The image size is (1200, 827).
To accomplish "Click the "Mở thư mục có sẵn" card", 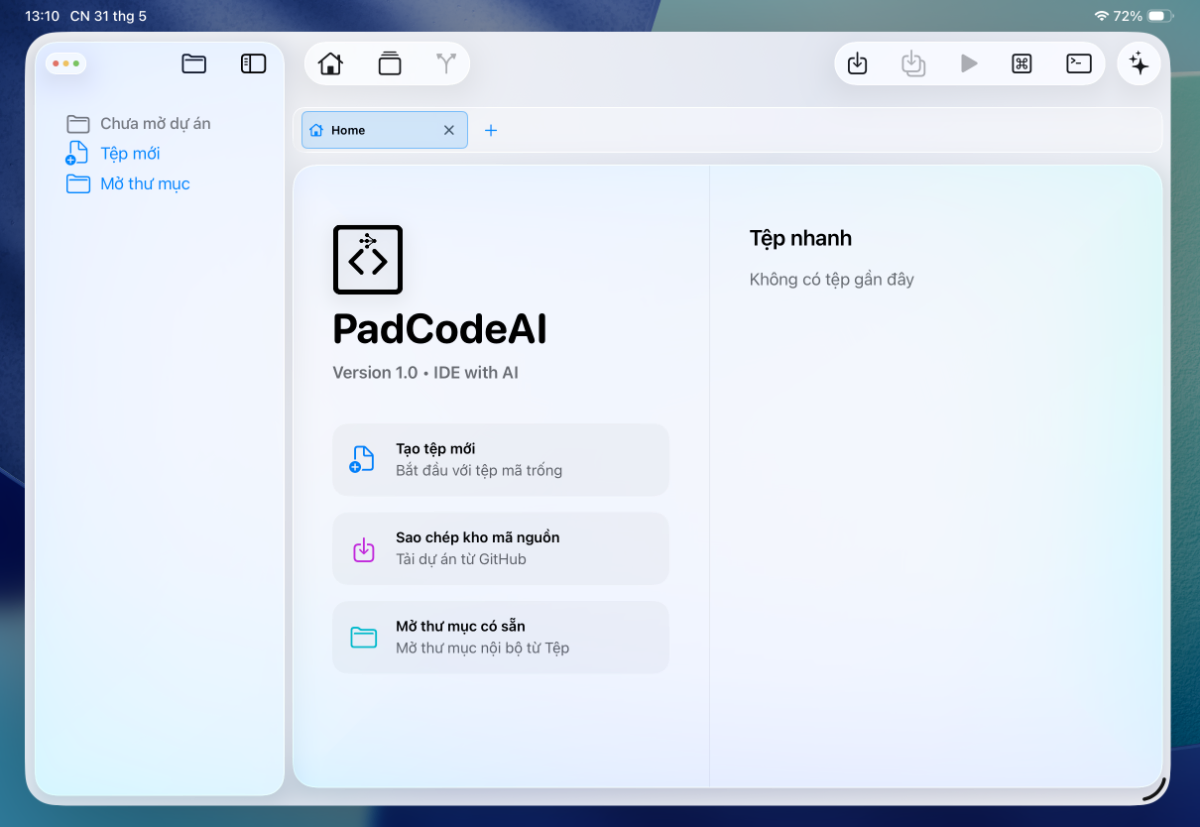I will (501, 637).
